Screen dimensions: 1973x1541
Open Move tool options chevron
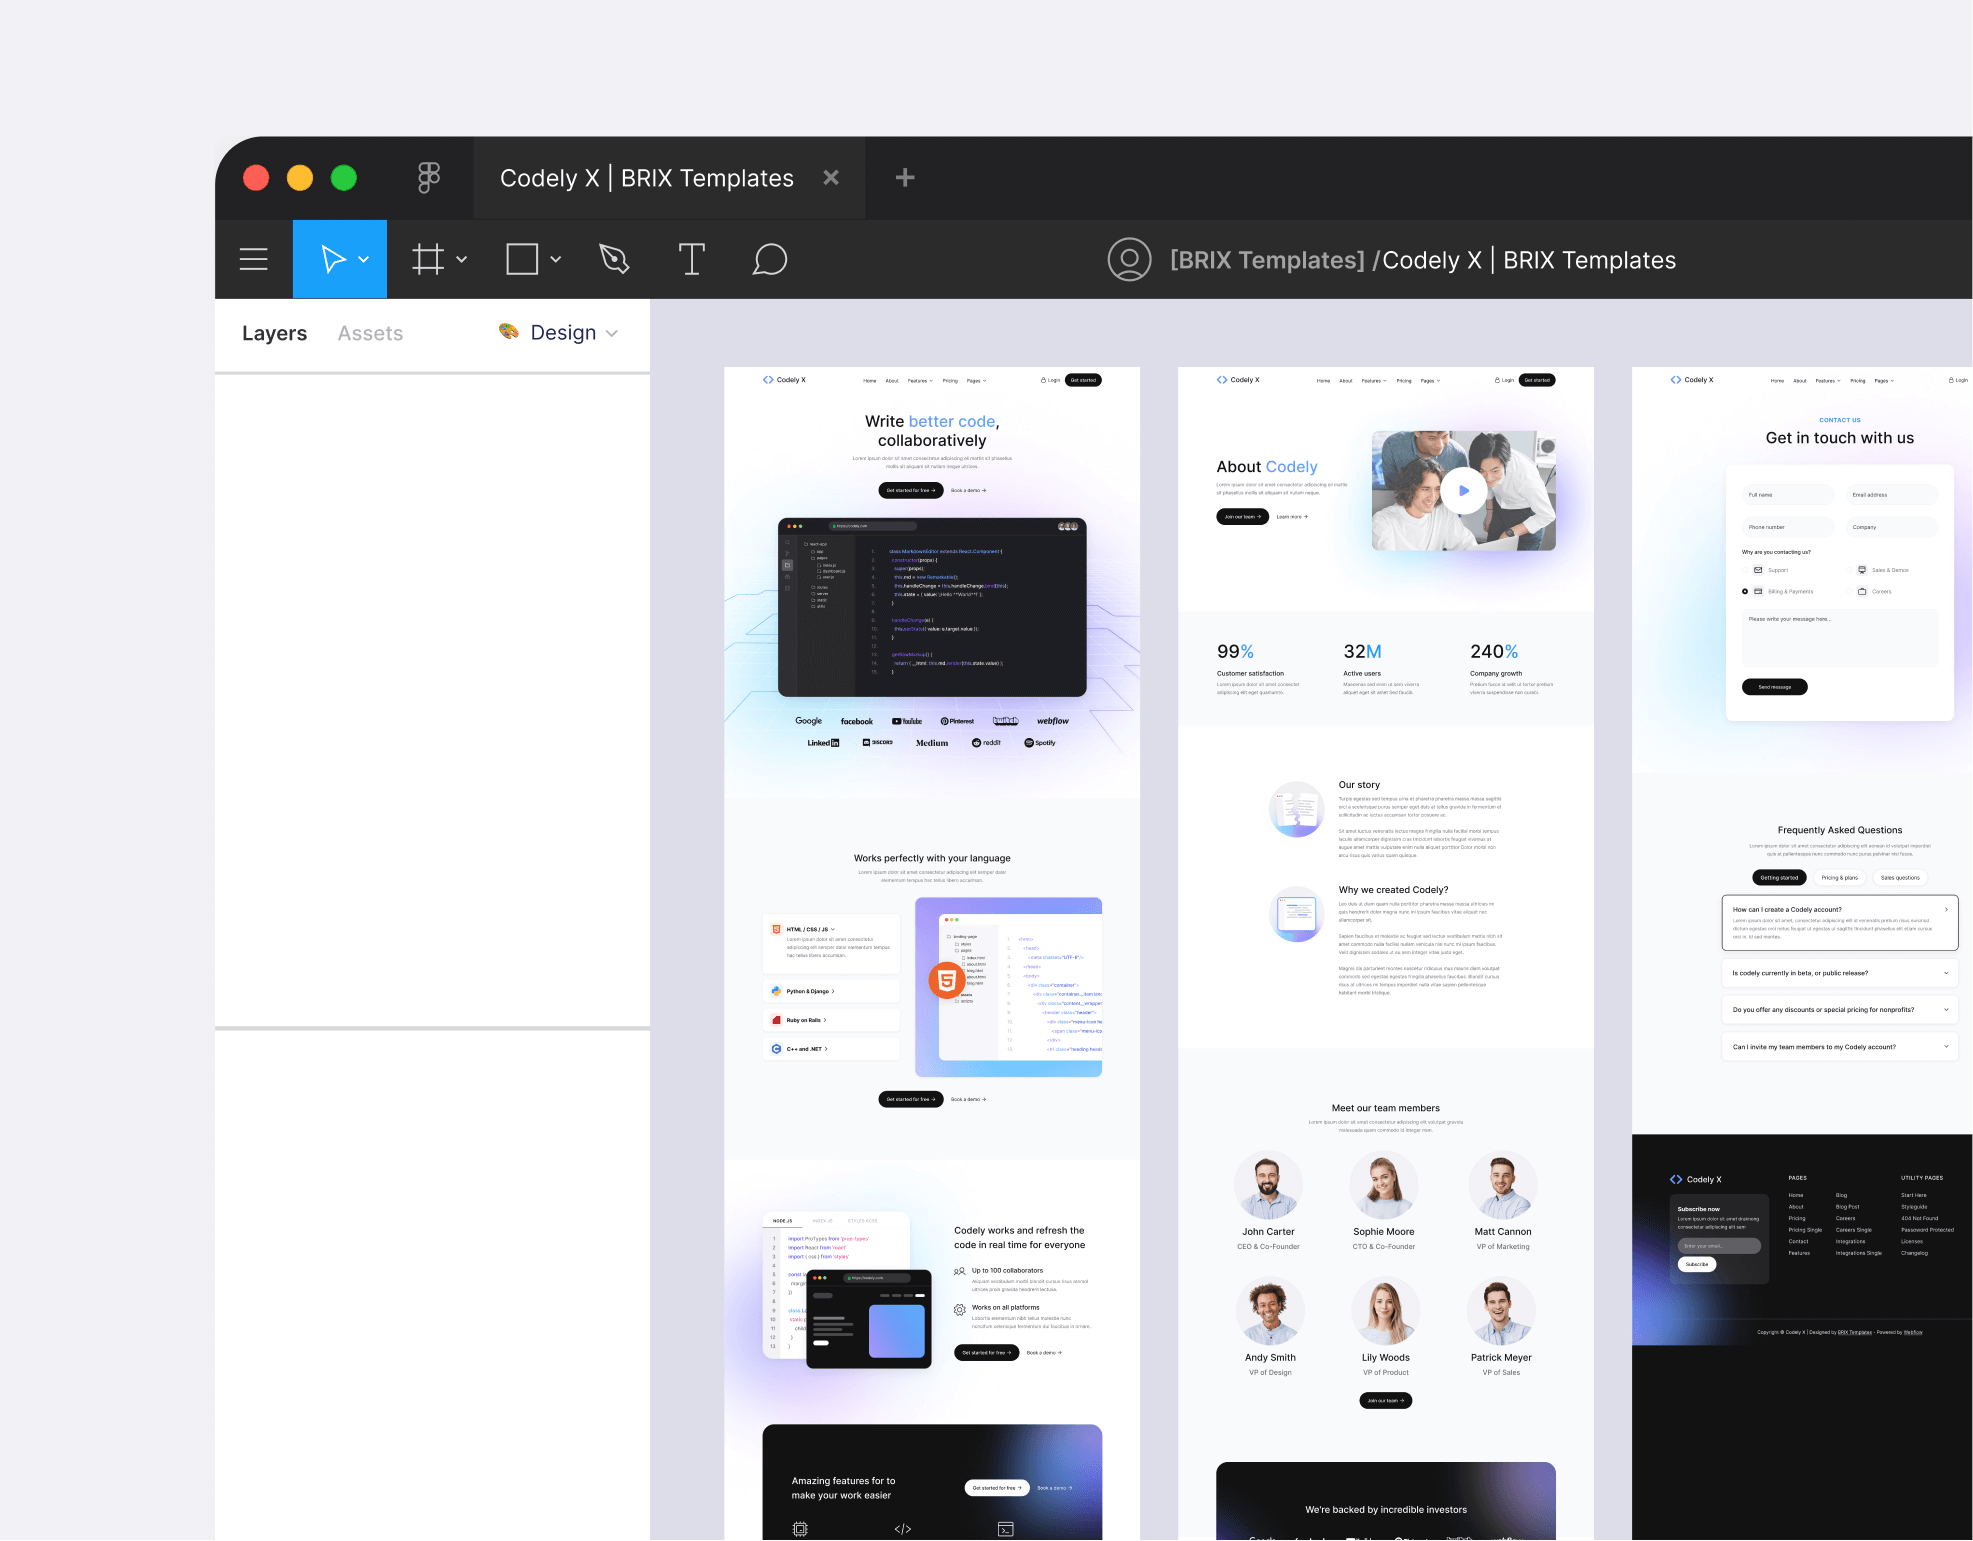[x=364, y=260]
